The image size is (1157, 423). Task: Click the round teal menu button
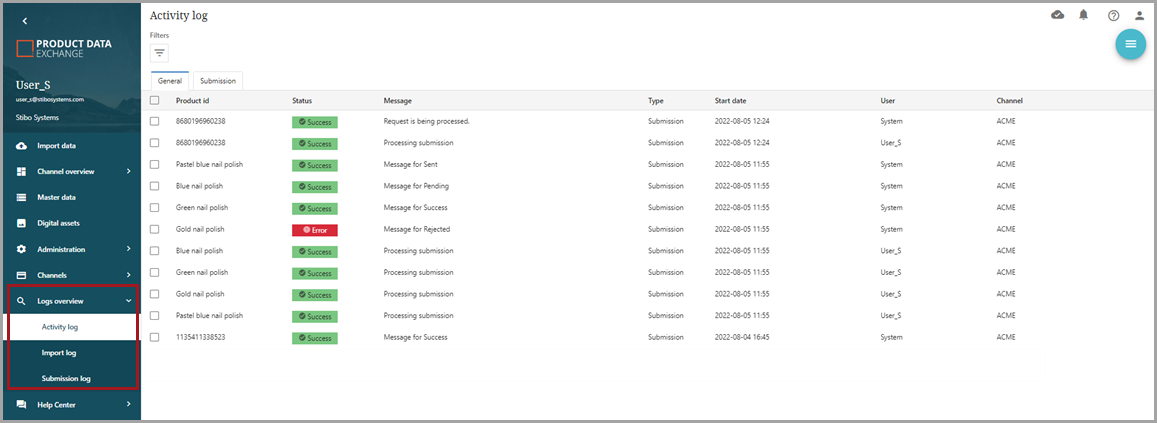tap(1130, 44)
